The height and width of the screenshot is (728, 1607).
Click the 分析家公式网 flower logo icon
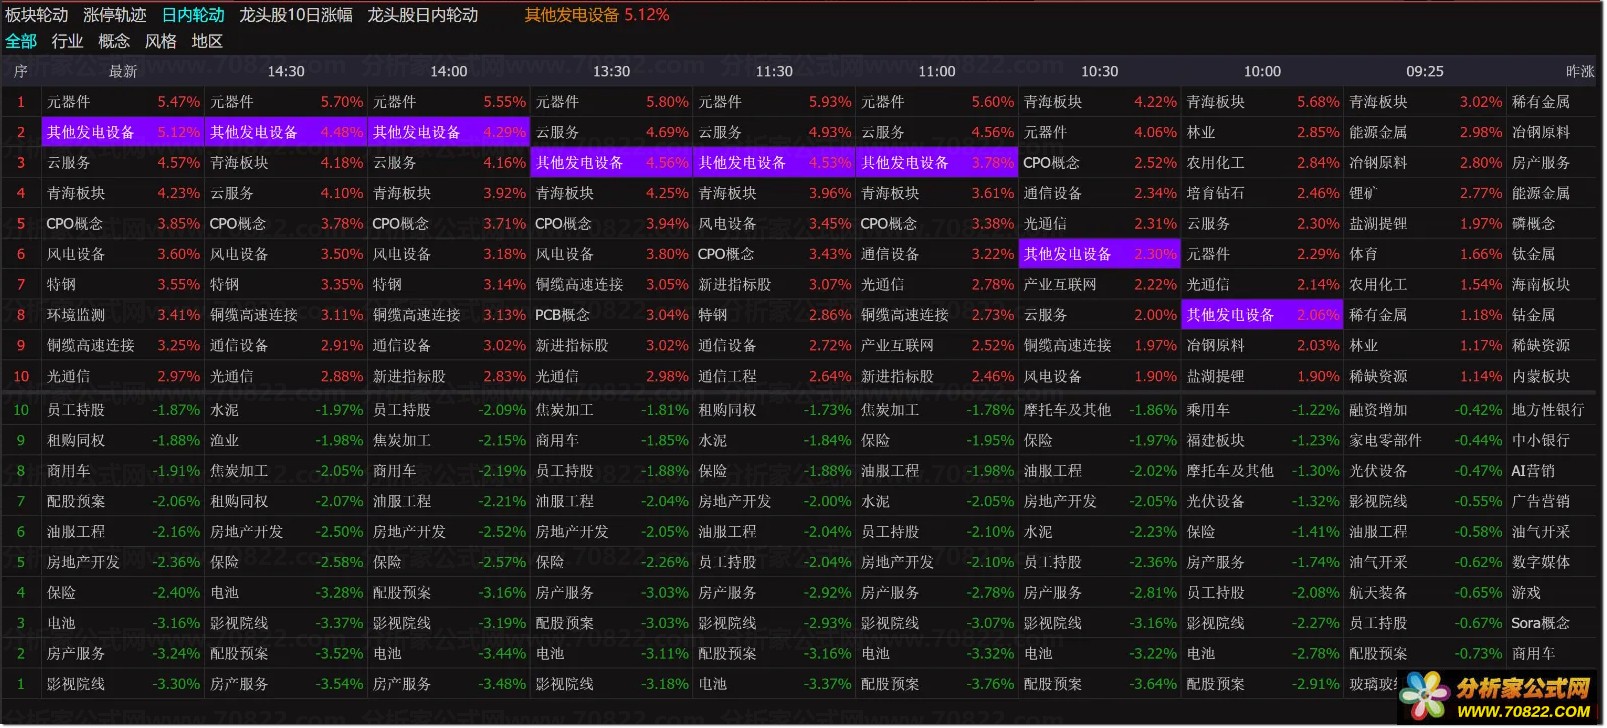1424,695
